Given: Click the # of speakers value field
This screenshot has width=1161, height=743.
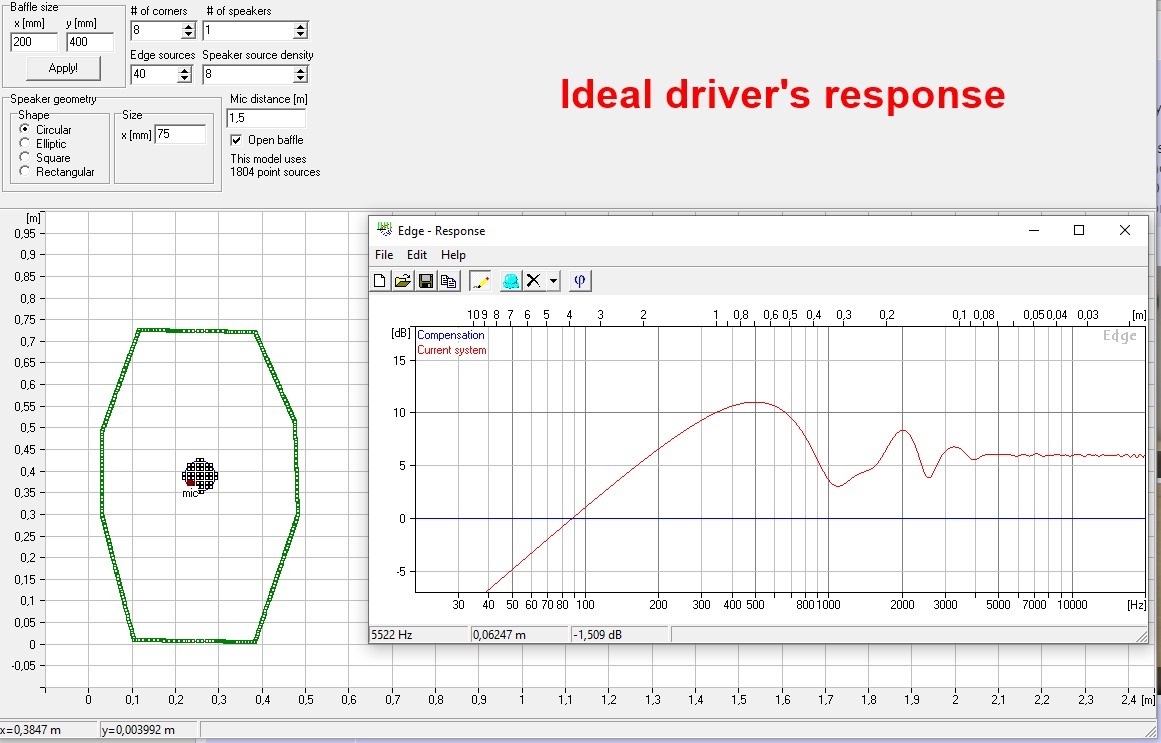Looking at the screenshot, I should 248,30.
